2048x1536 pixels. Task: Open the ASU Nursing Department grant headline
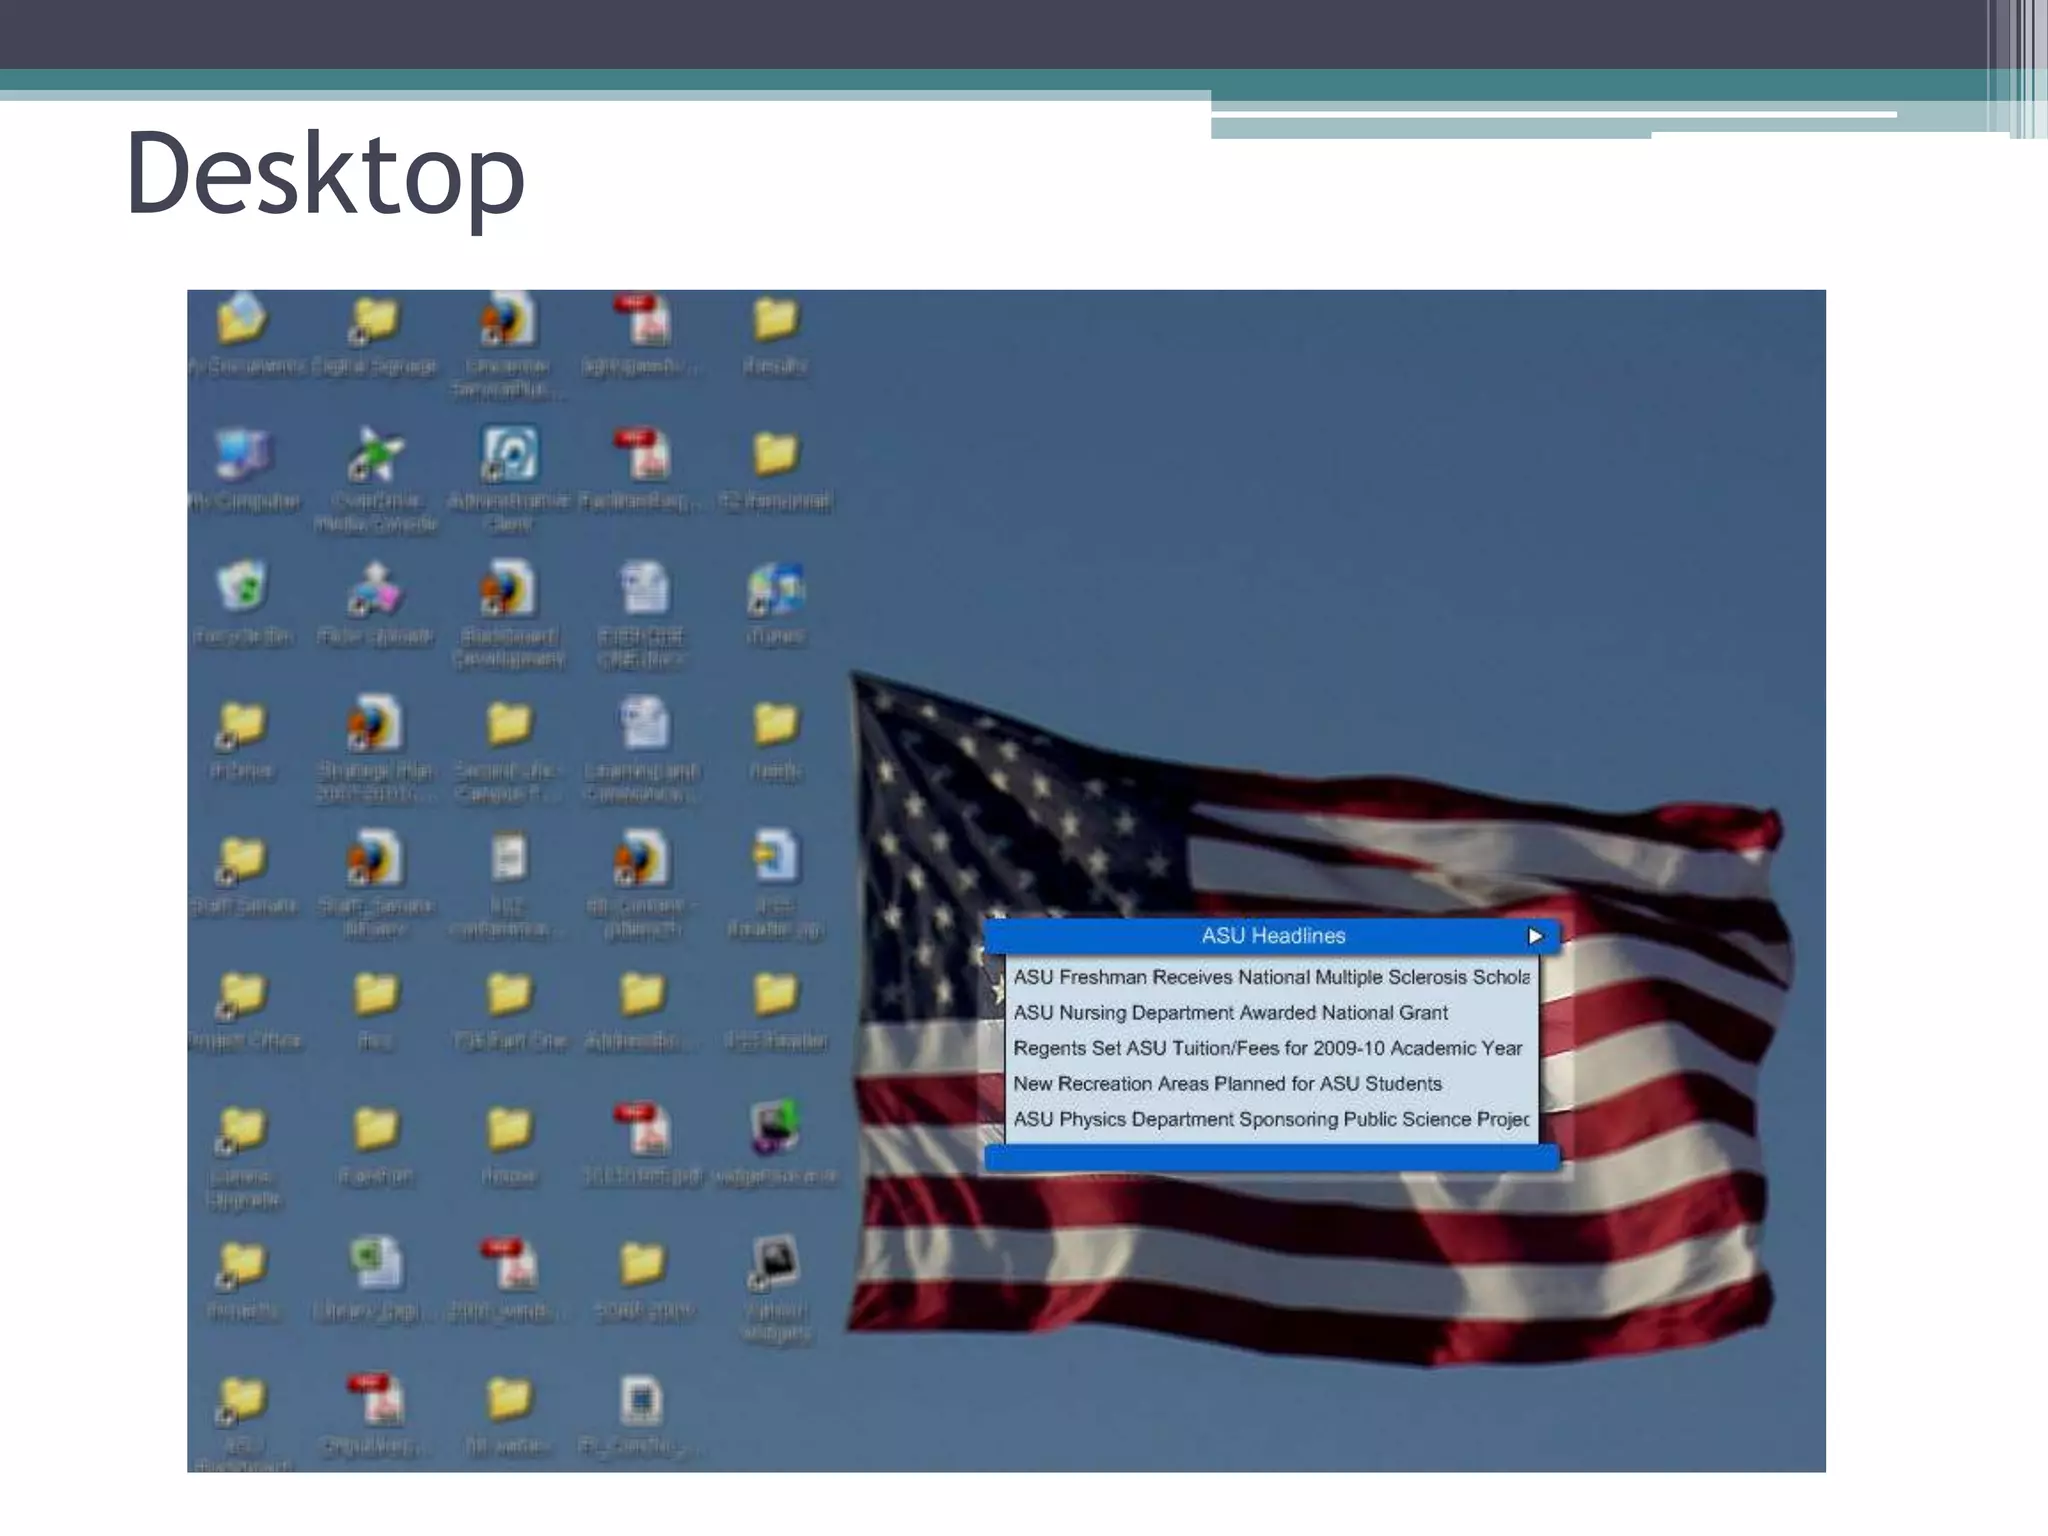1230,1013
